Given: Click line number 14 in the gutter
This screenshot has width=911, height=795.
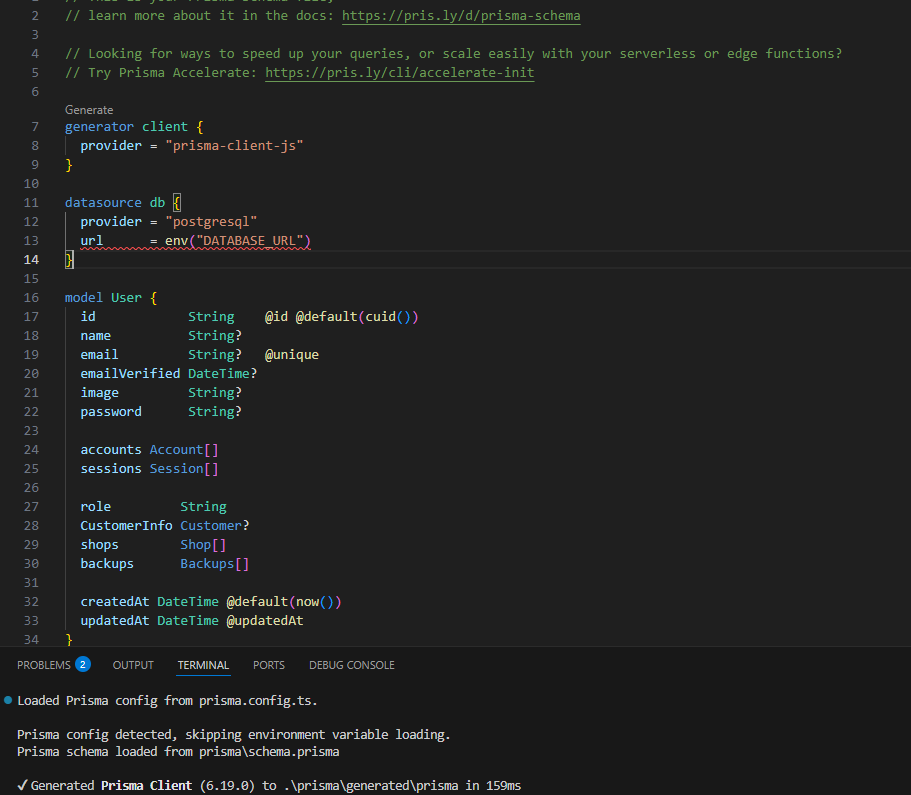Looking at the screenshot, I should click(x=31, y=260).
